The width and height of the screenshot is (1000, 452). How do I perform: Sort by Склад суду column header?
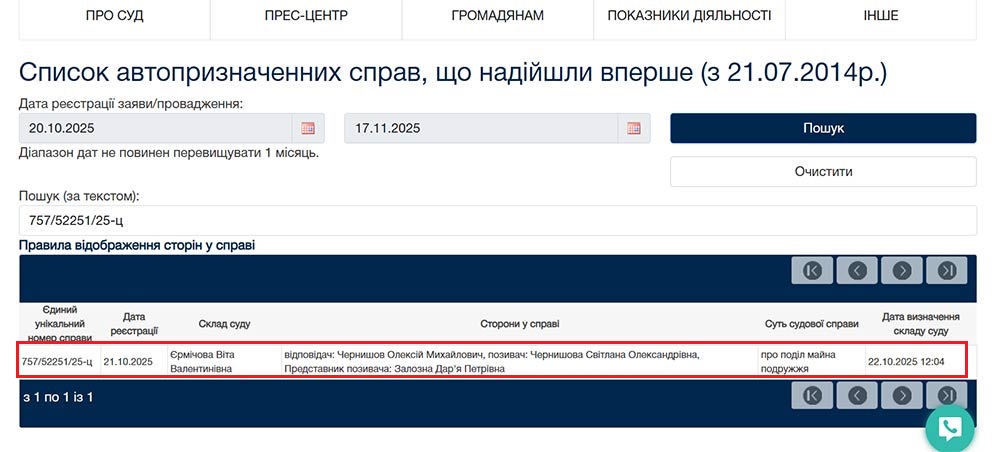[224, 324]
